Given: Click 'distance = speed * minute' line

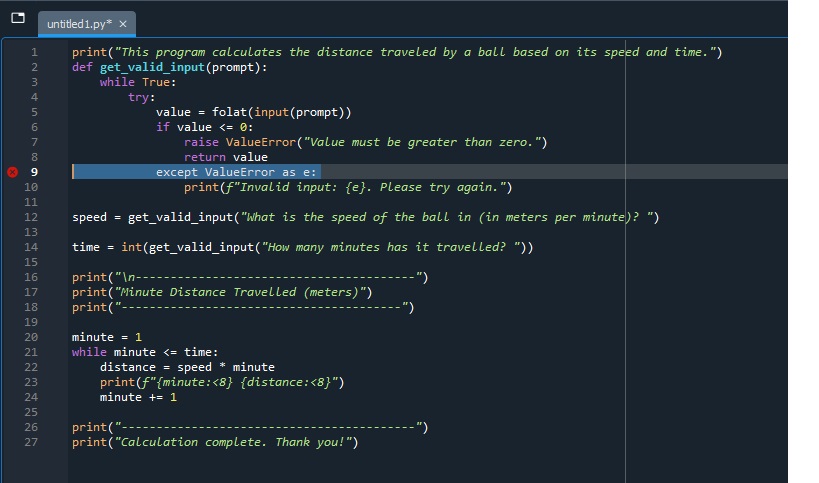Looking at the screenshot, I should tap(187, 367).
